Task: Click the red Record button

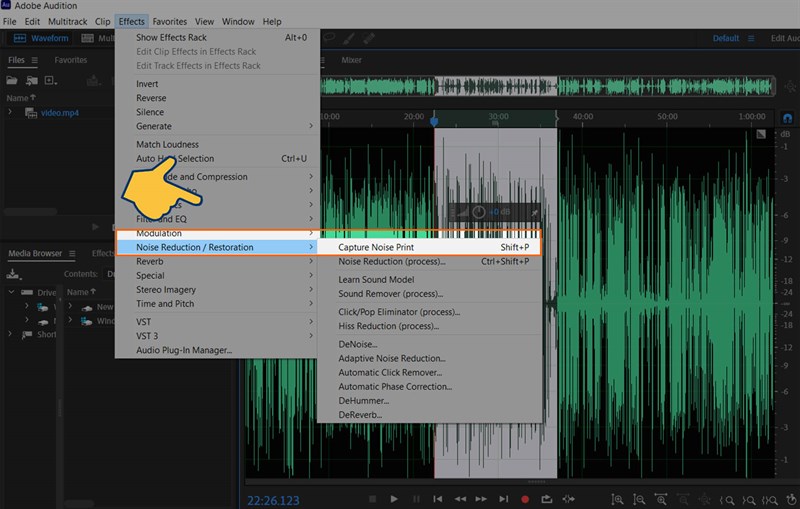Action: pos(525,498)
